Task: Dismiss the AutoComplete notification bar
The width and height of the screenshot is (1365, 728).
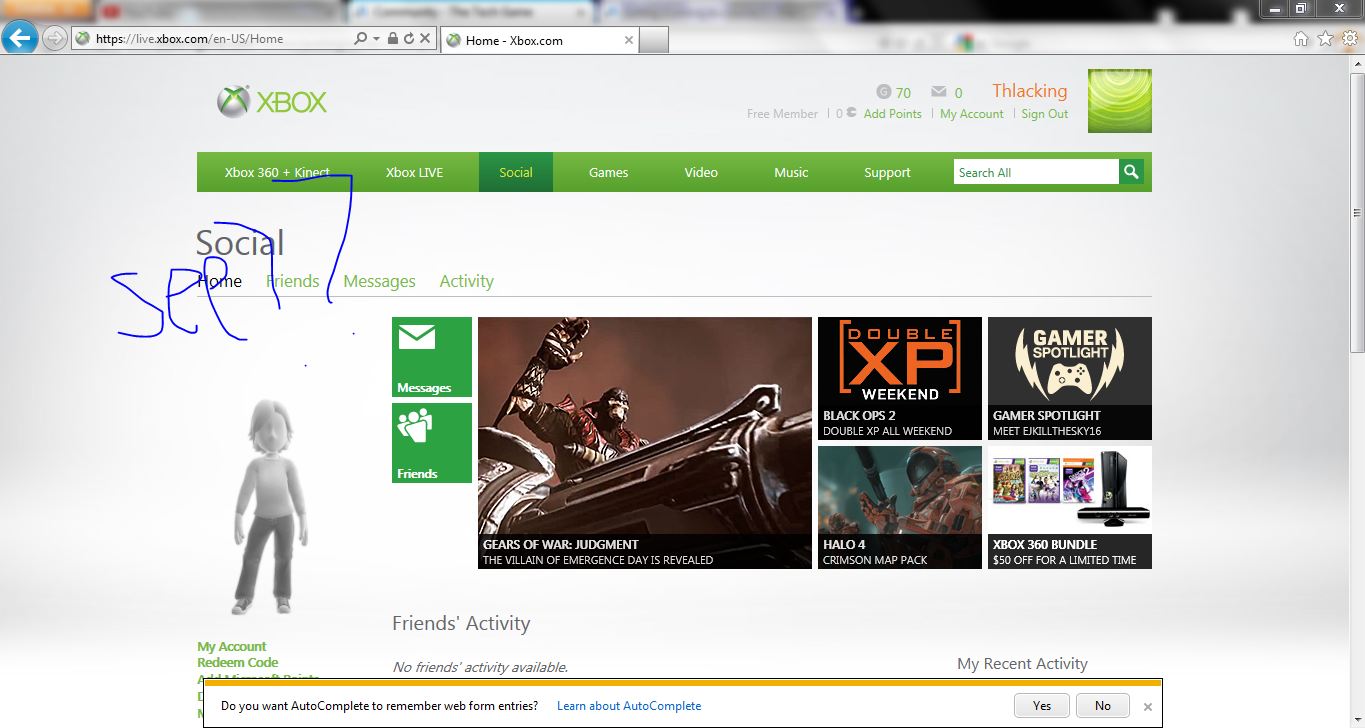Action: 1148,706
